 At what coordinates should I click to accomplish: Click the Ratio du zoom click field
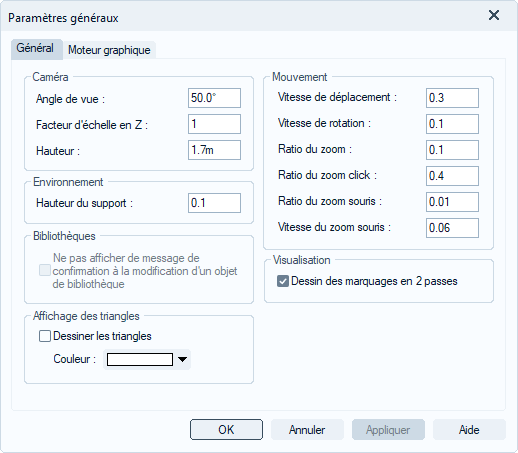click(x=452, y=176)
